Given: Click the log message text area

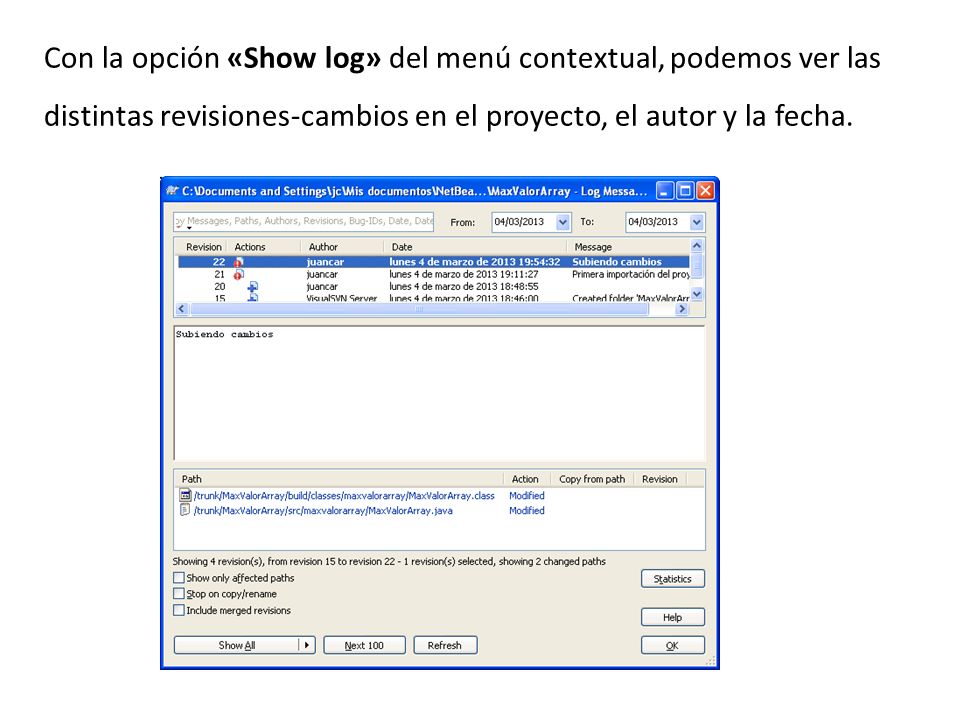Looking at the screenshot, I should point(440,393).
